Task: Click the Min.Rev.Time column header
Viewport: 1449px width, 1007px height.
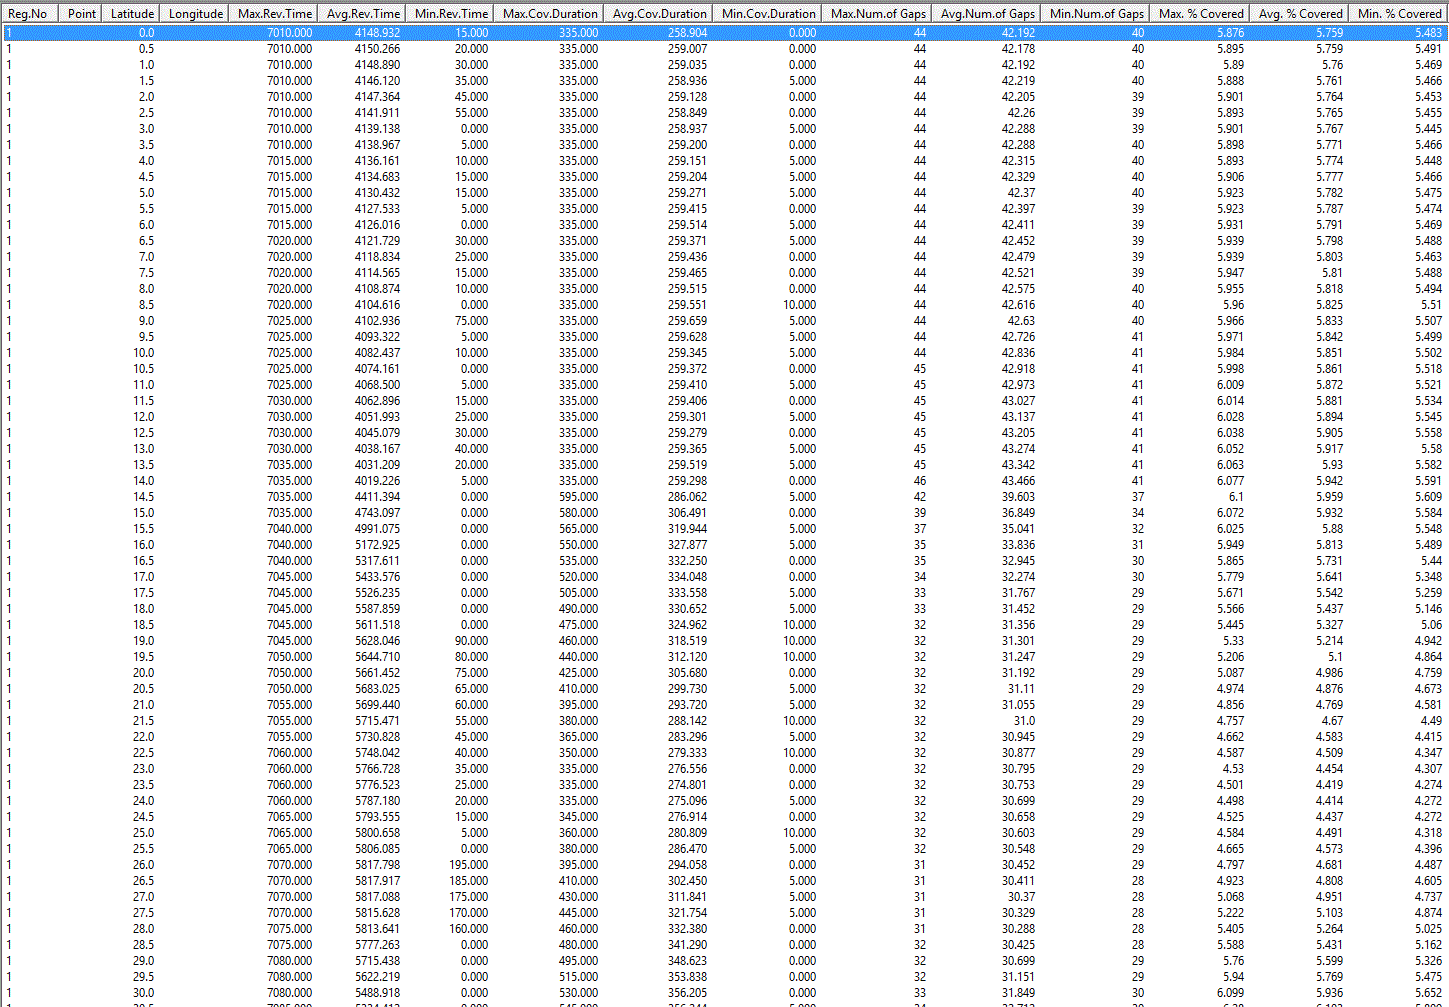Action: pyautogui.click(x=452, y=13)
